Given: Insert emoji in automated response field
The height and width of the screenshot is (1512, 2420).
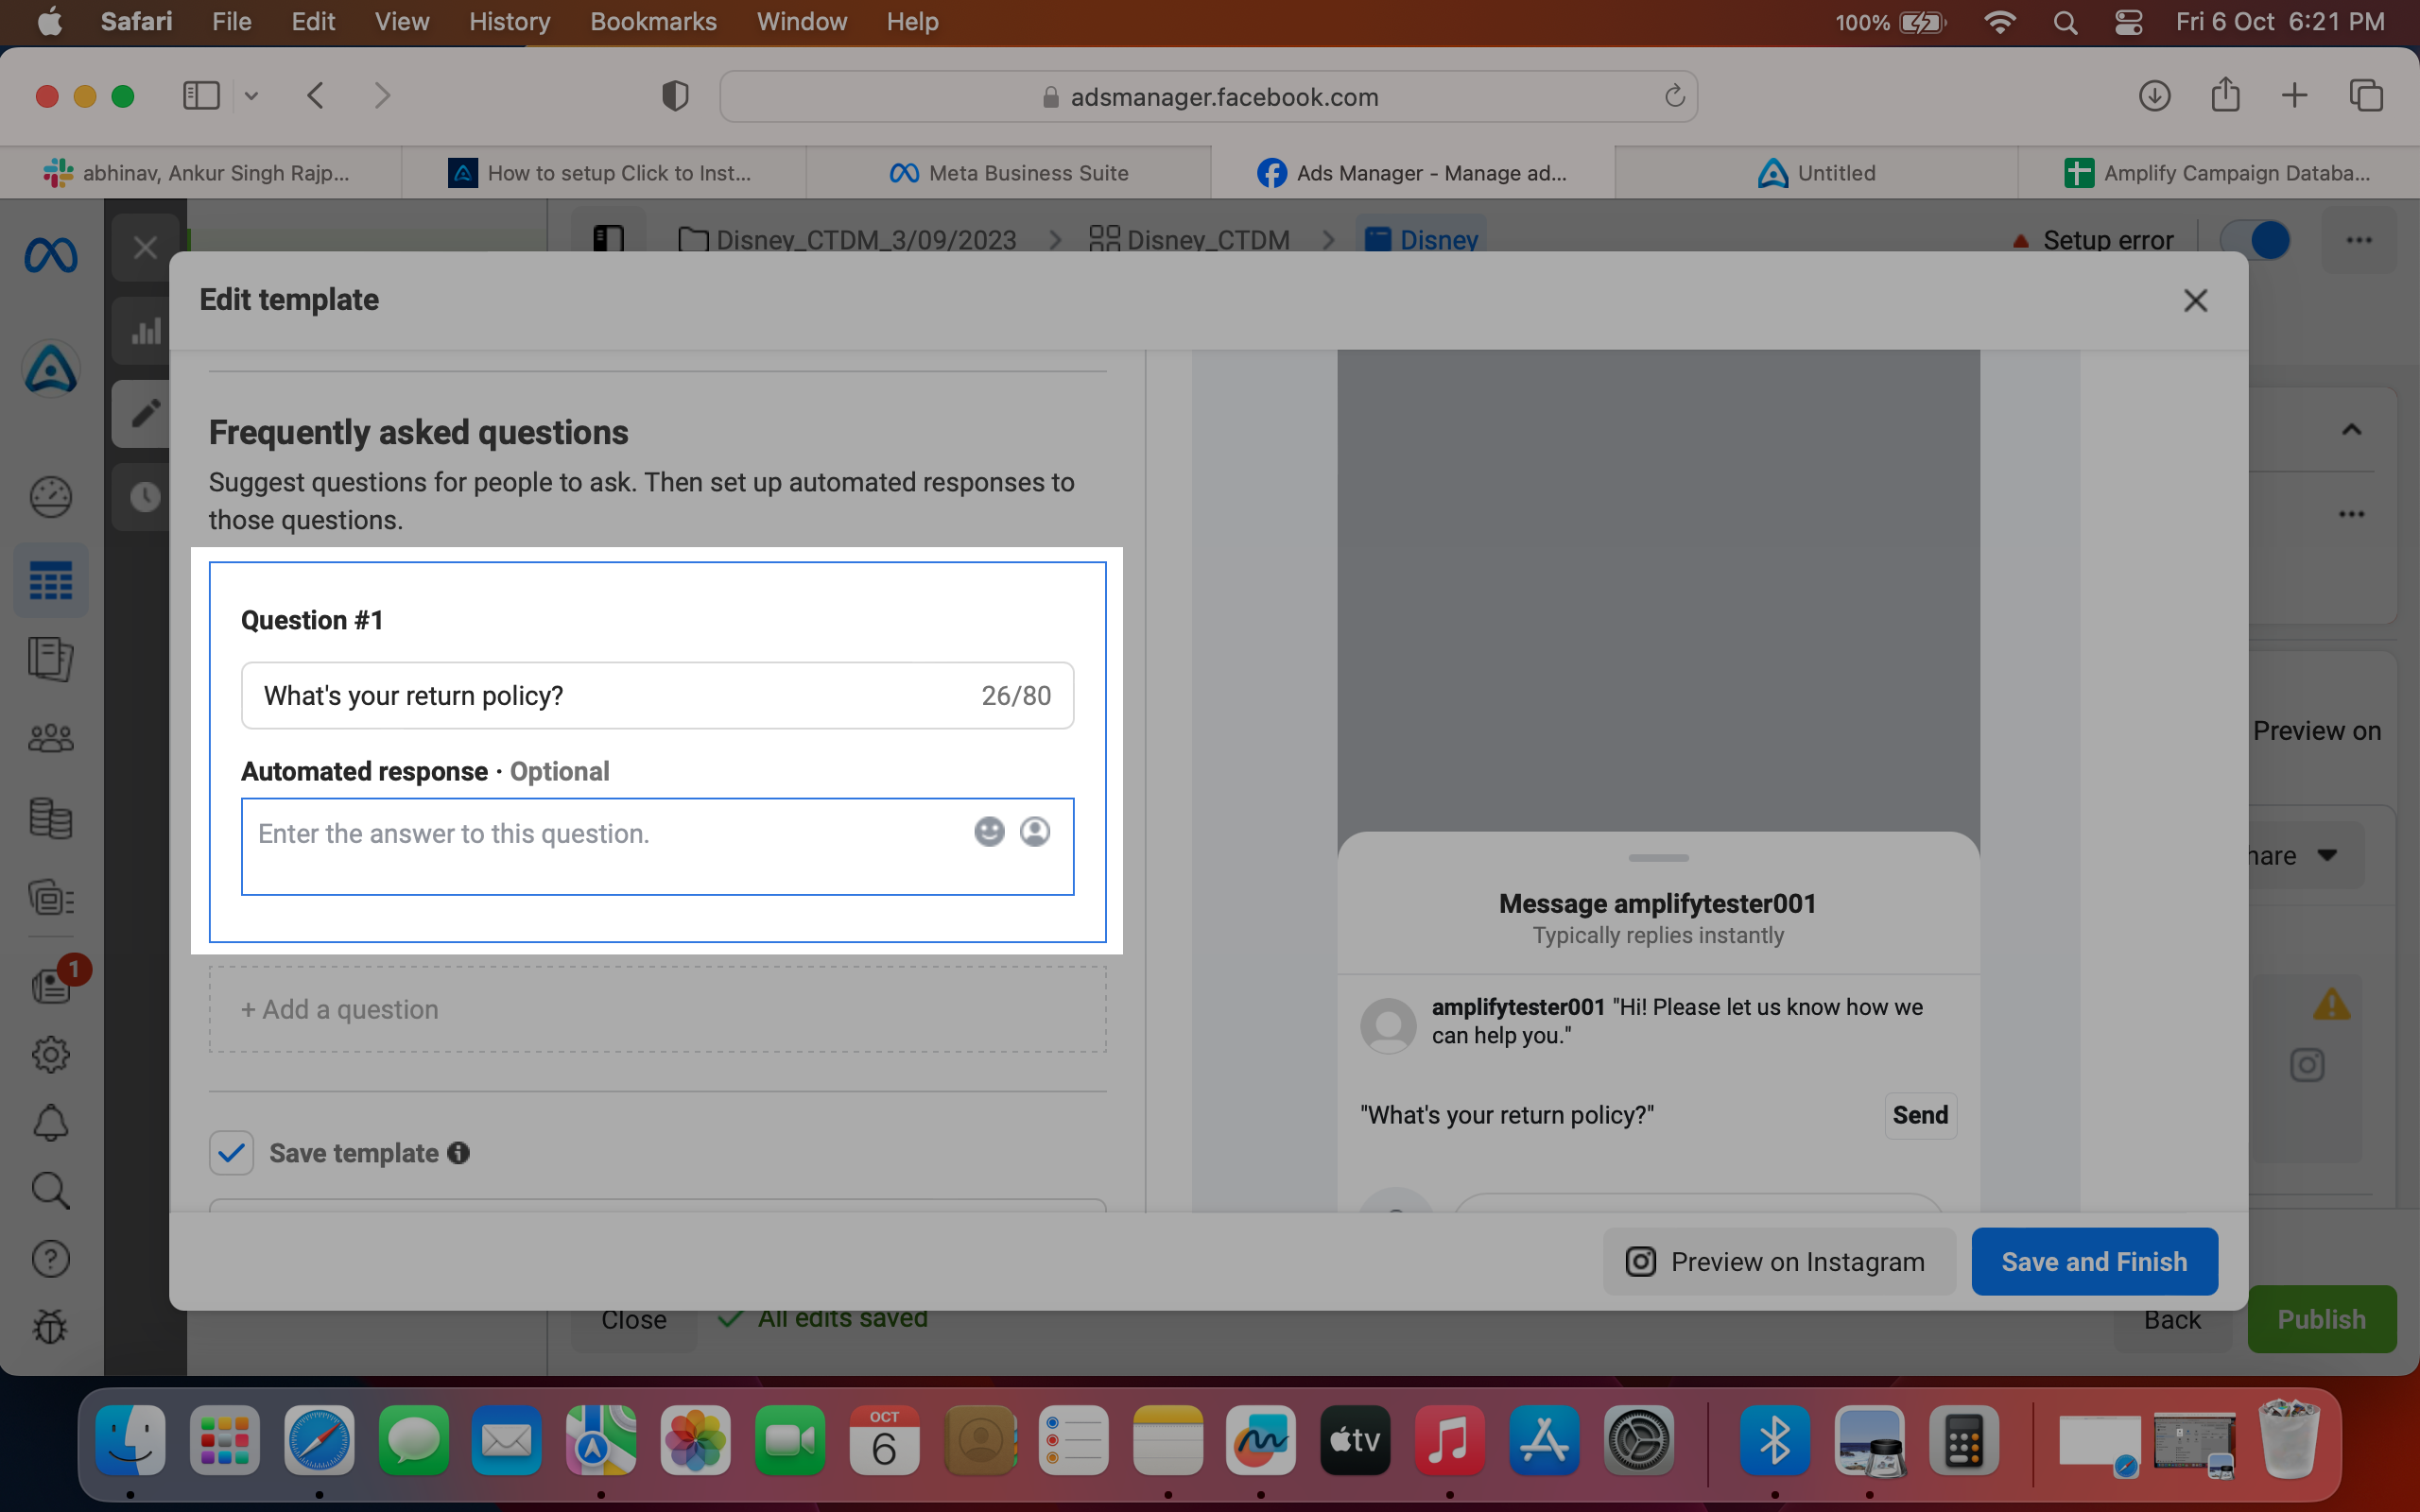Looking at the screenshot, I should click(x=989, y=832).
